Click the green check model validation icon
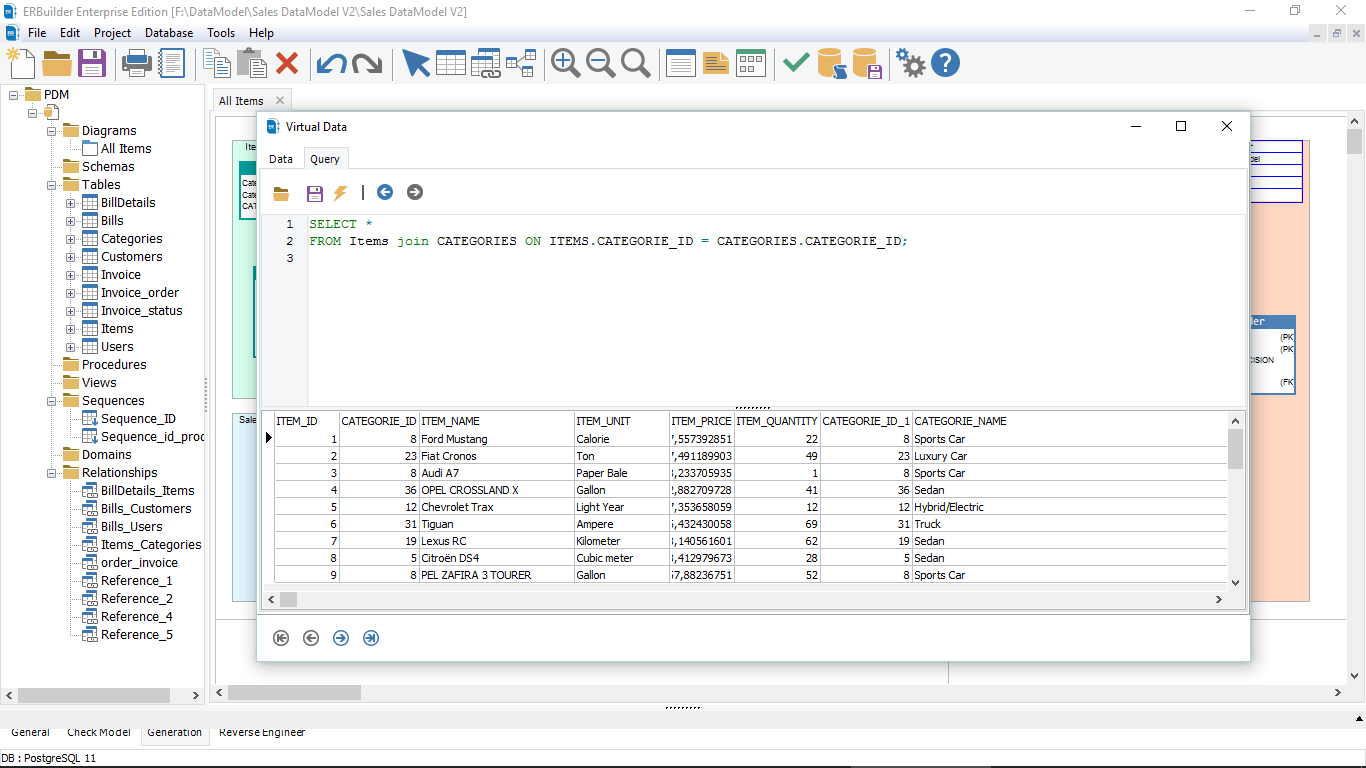 pos(795,62)
